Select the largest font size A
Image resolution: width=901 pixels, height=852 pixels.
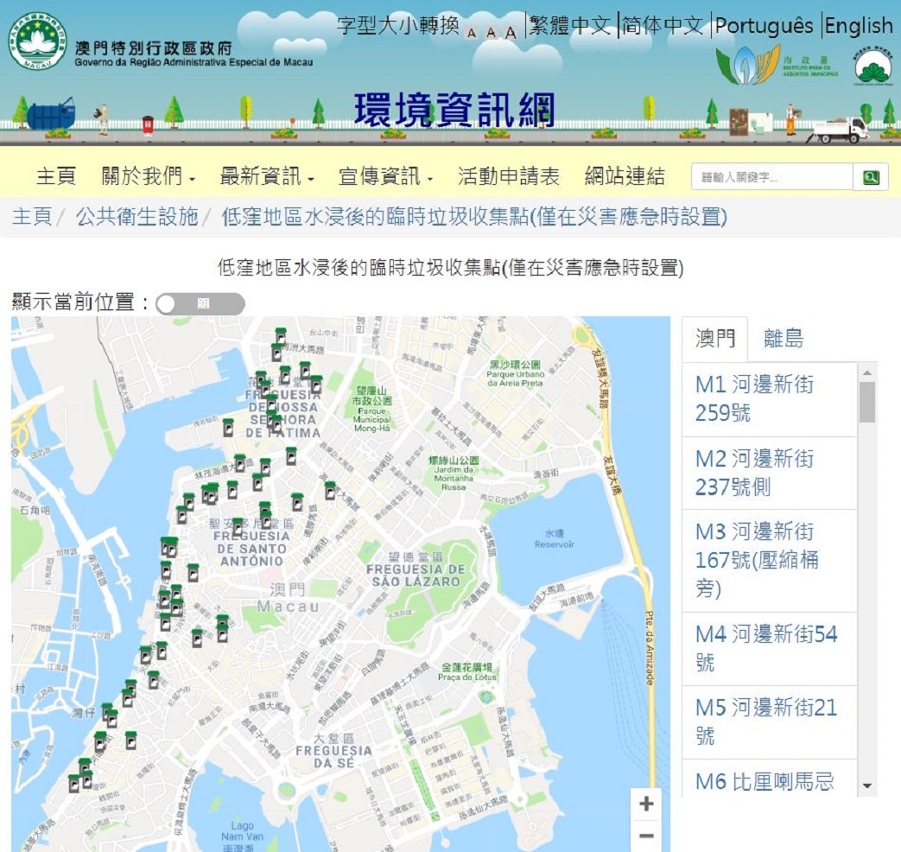[510, 31]
